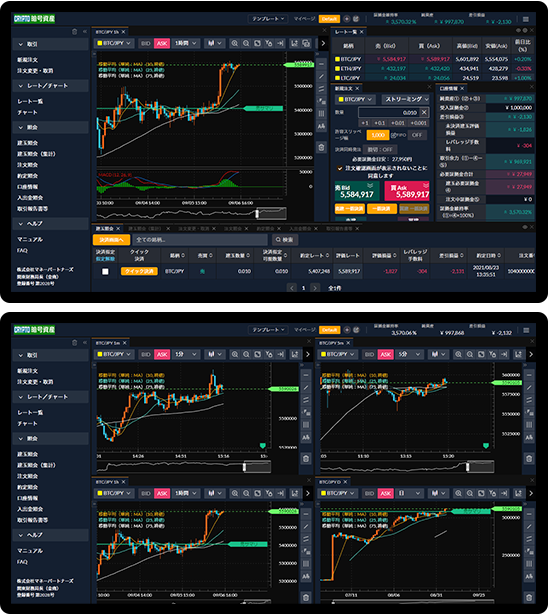The width and height of the screenshot is (548, 614).
Task: Click the trash icon in left sidebar header
Action: (74, 32)
